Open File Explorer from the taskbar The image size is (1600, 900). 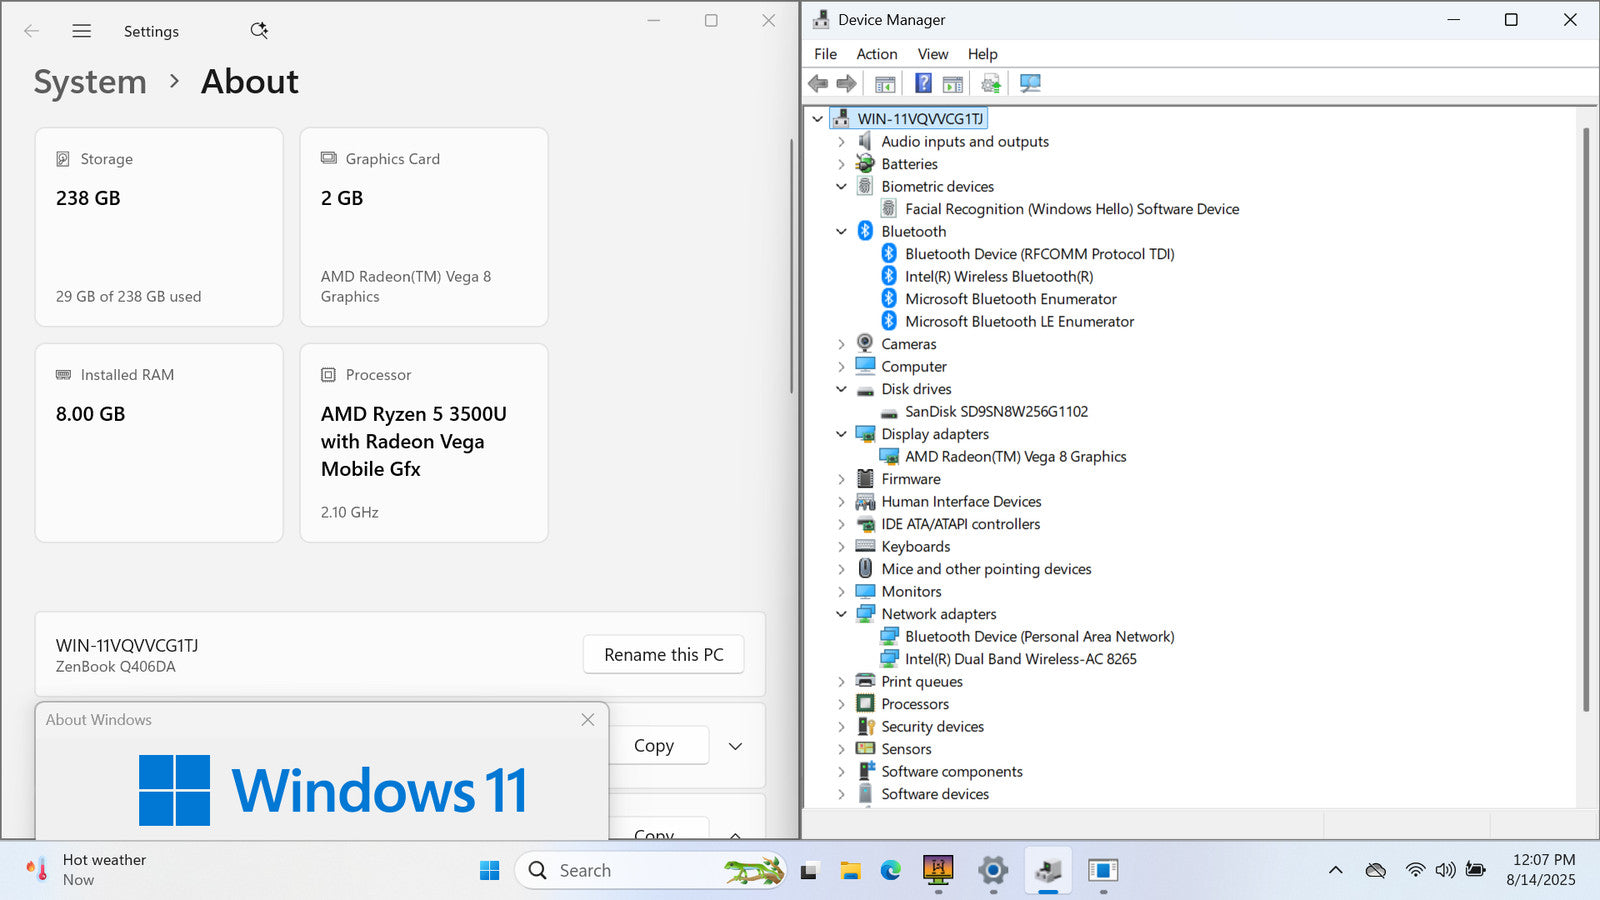(850, 870)
